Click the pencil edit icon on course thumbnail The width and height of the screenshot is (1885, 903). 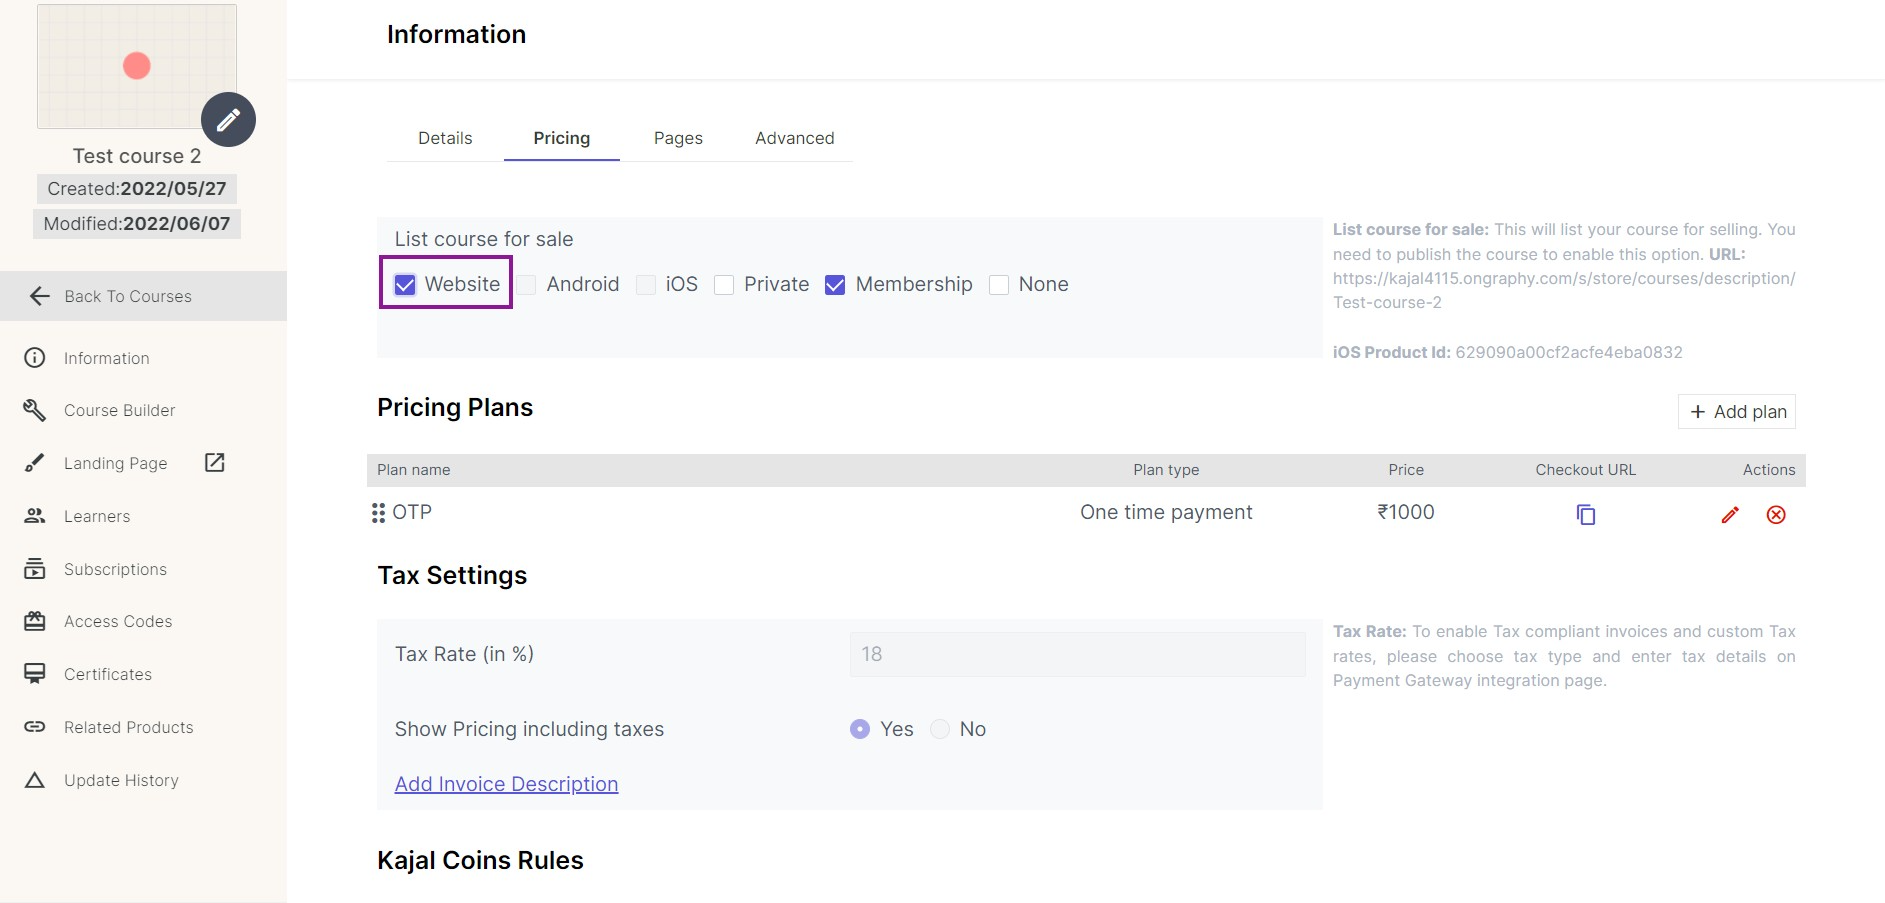tap(228, 120)
